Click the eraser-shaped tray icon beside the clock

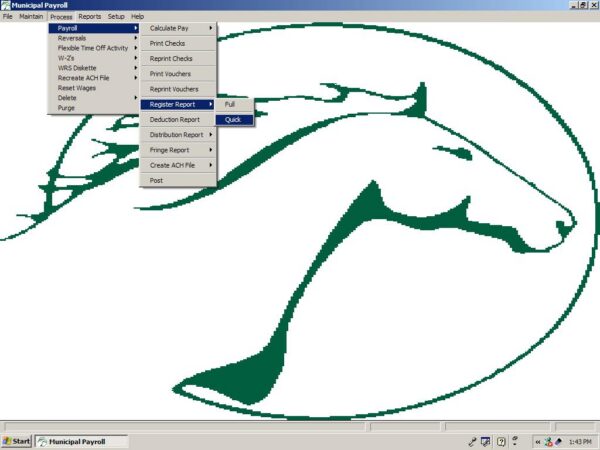558,441
